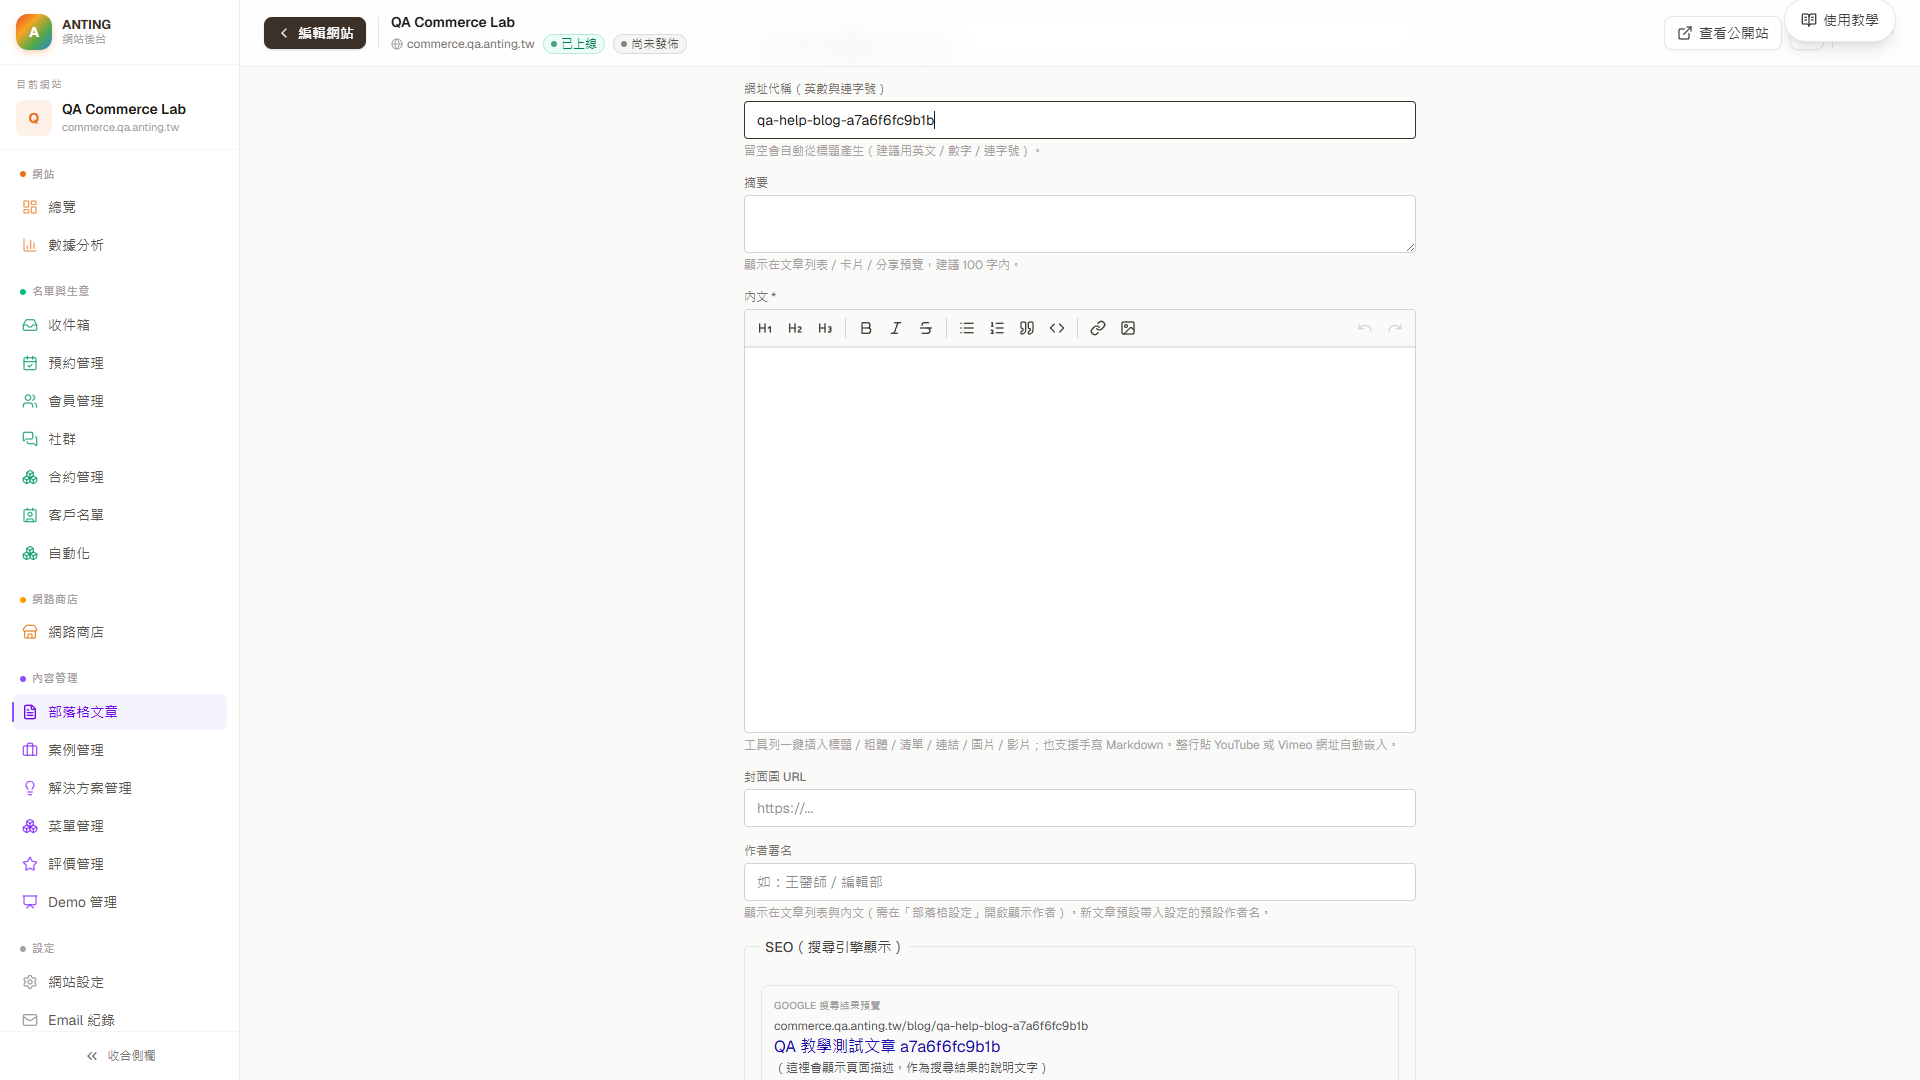Viewport: 1920px width, 1080px height.
Task: Go to 會員管理 in sidebar
Action: point(120,401)
